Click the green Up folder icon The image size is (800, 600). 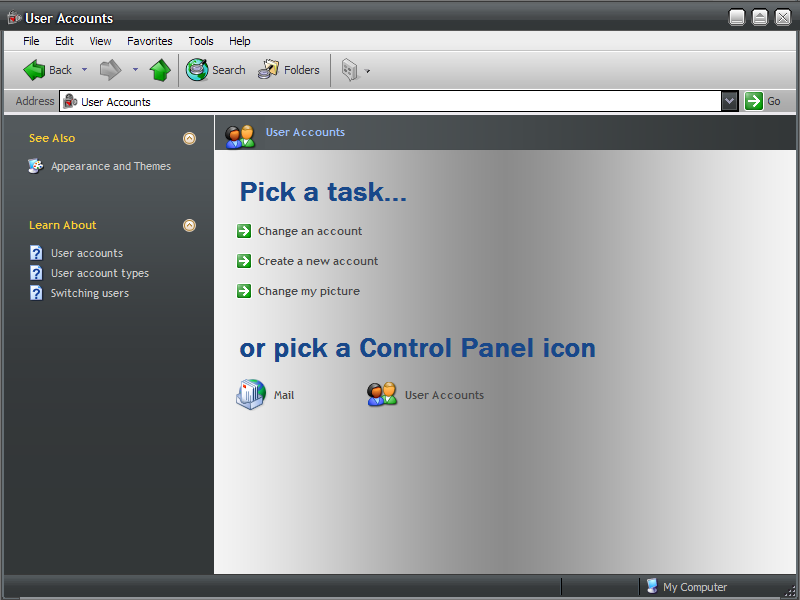(x=159, y=70)
